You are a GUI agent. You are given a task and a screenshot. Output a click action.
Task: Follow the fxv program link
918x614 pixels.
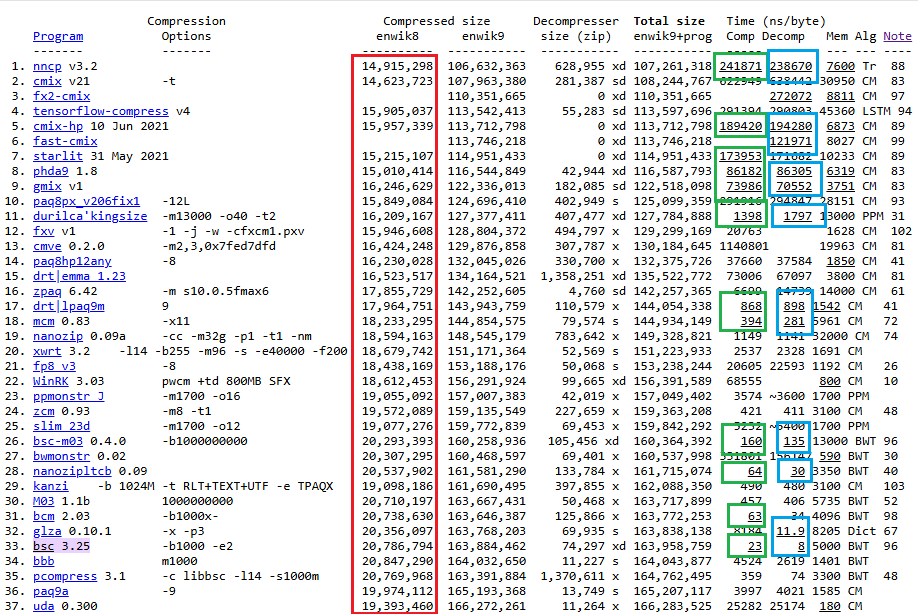pyautogui.click(x=44, y=231)
